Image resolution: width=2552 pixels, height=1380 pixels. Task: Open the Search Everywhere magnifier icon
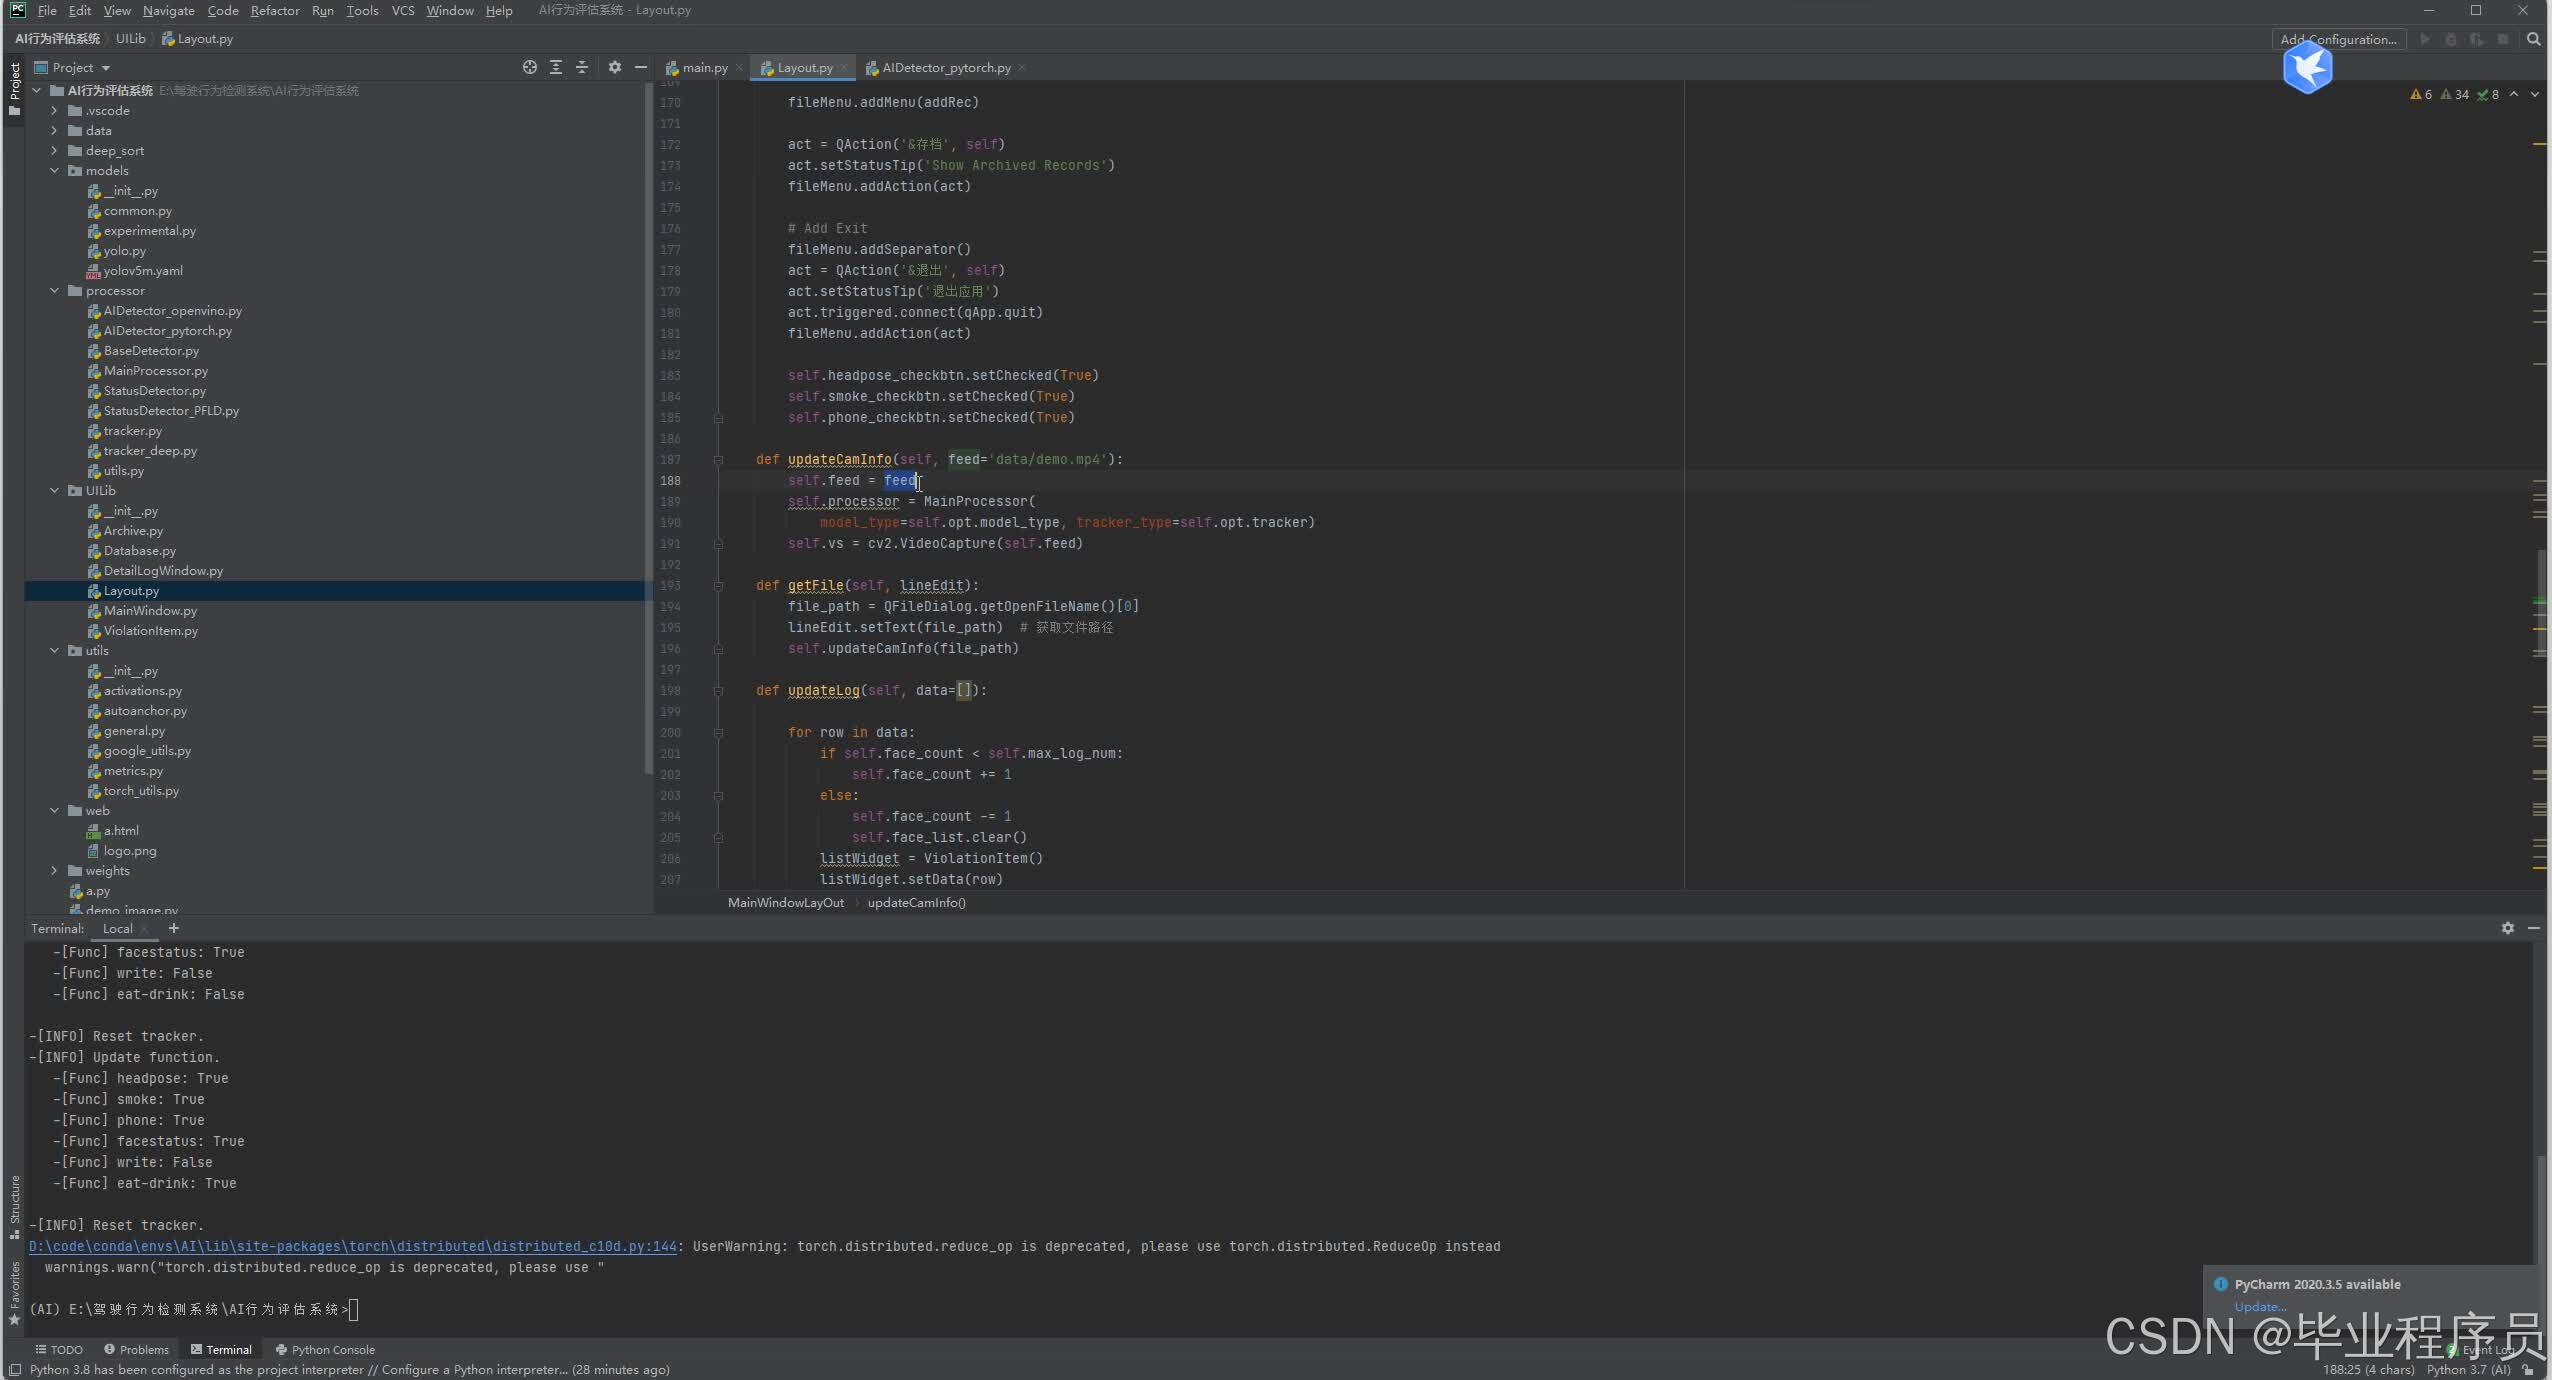click(x=2533, y=39)
